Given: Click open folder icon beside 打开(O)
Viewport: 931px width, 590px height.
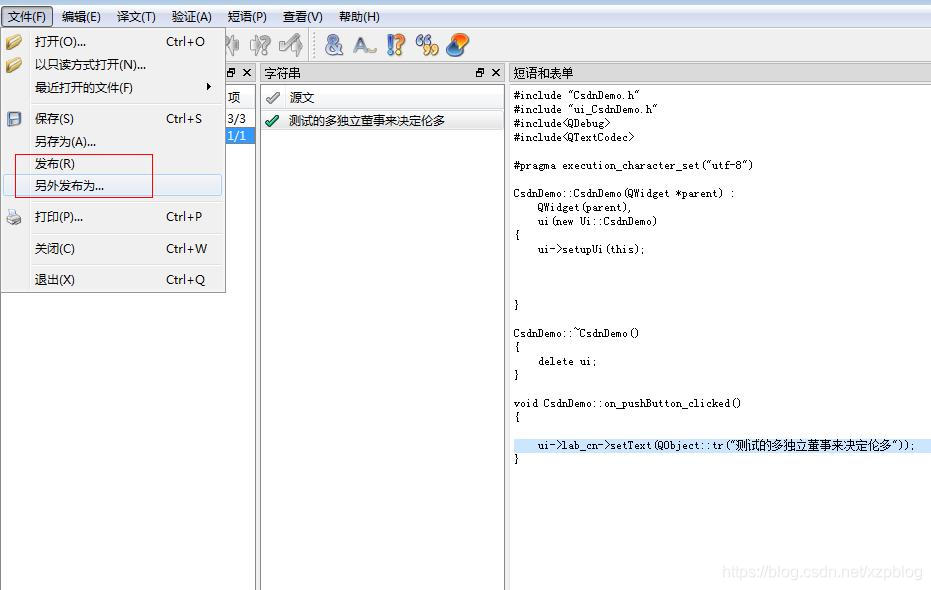Looking at the screenshot, I should click(14, 42).
